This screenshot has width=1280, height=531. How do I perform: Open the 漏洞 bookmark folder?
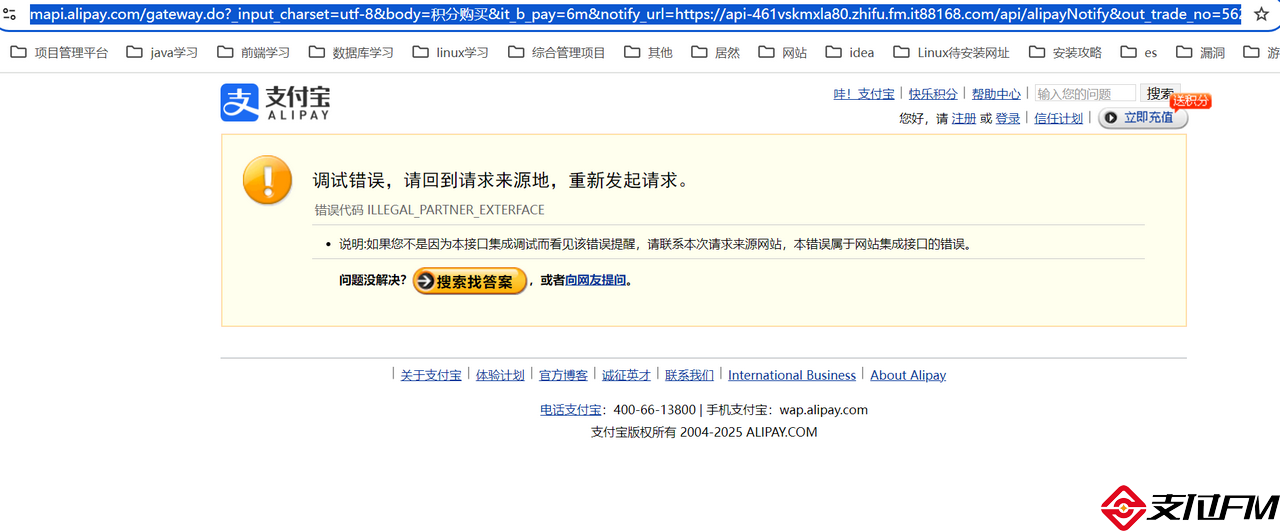1200,53
